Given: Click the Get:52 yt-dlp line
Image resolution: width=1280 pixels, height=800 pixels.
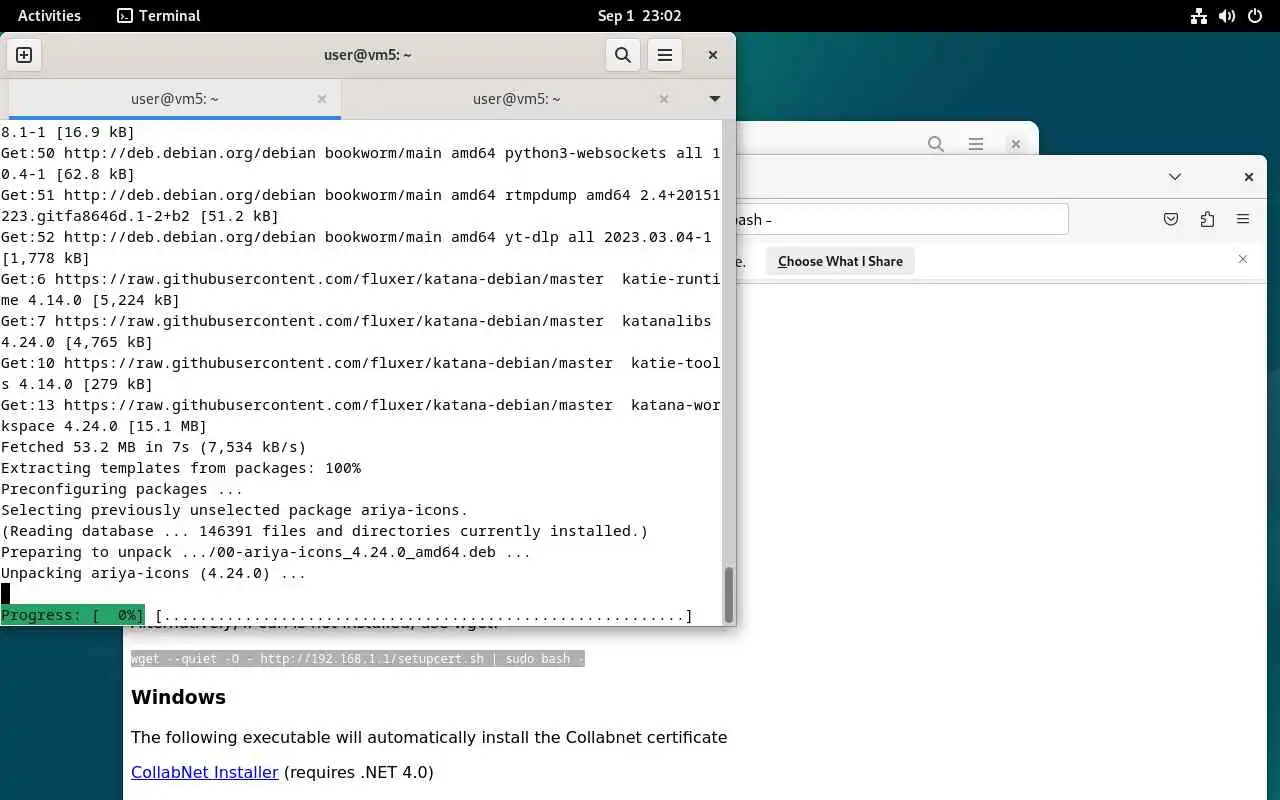Looking at the screenshot, I should coord(360,247).
